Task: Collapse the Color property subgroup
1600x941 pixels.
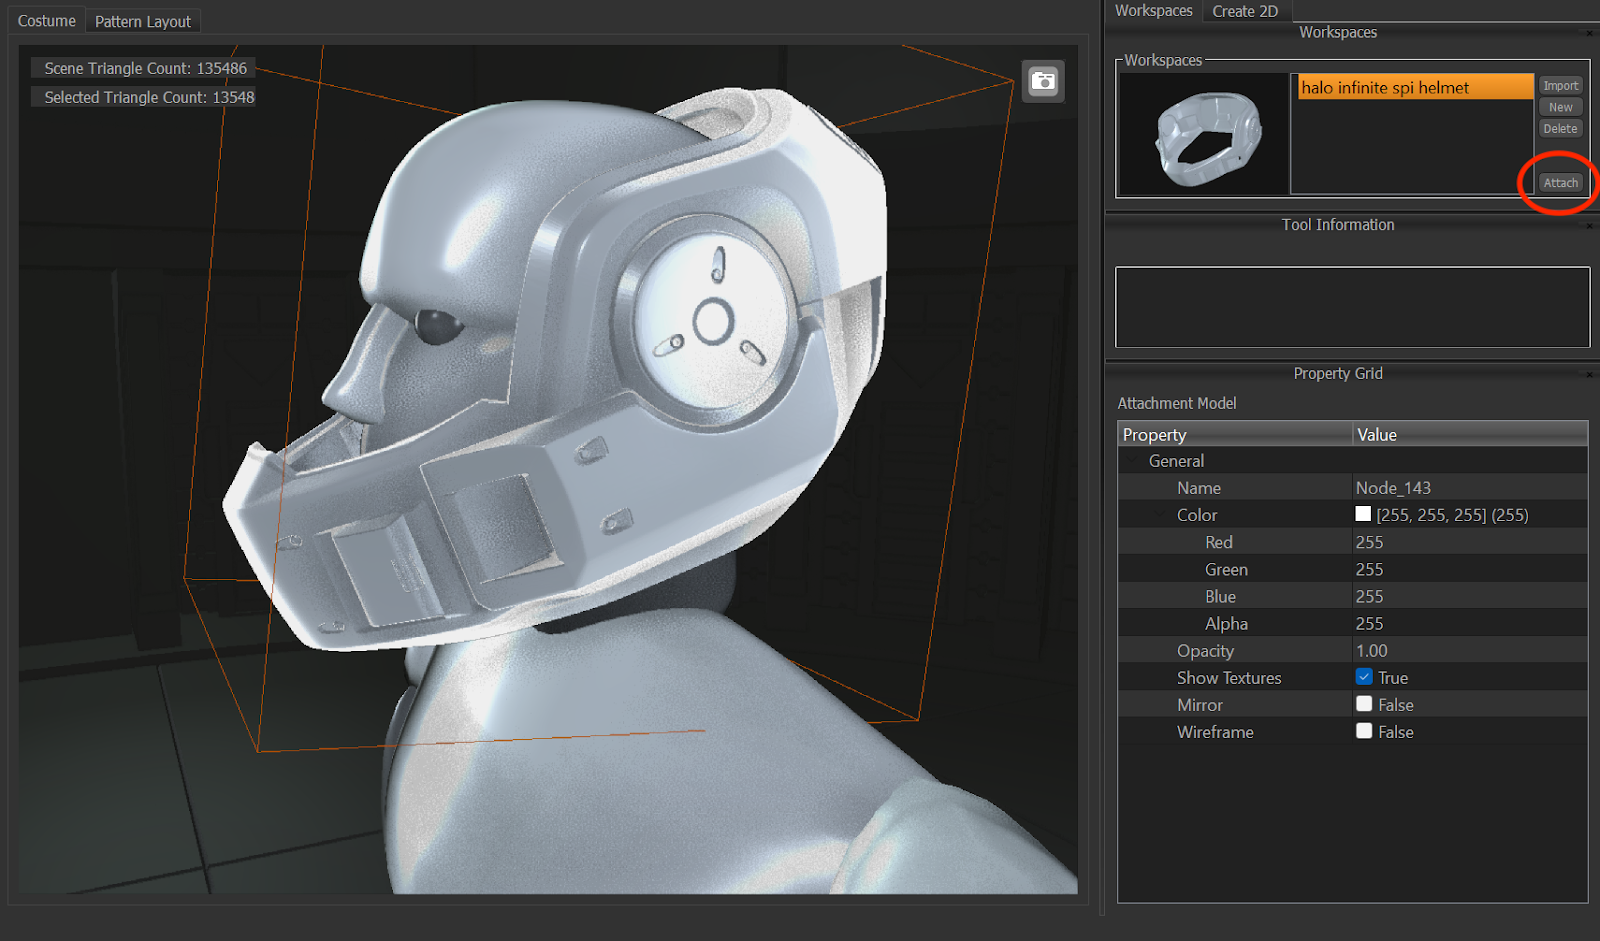Action: 1161,515
